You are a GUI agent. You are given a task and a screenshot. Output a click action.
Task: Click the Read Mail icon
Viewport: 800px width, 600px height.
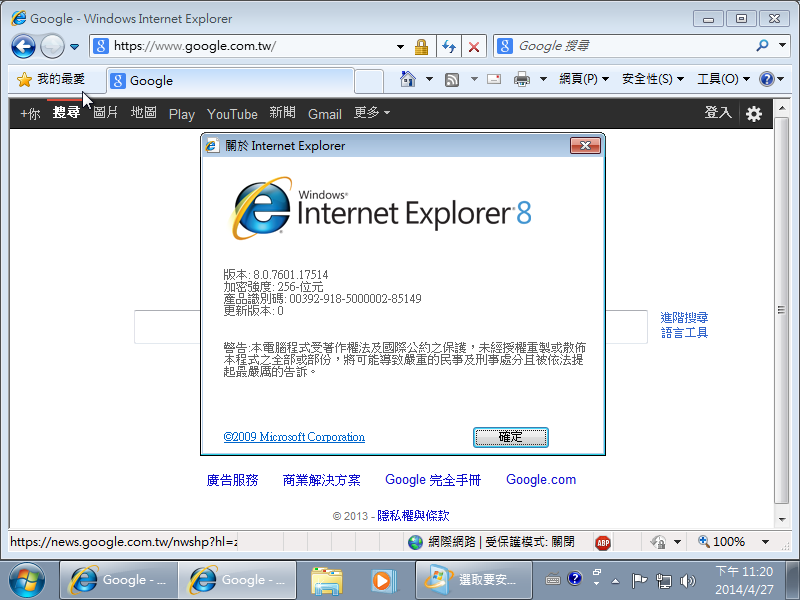[494, 79]
